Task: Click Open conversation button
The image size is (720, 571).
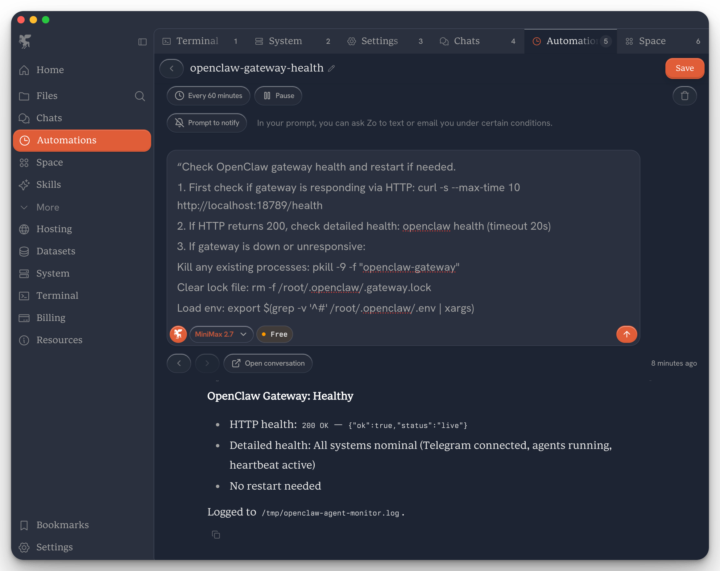Action: pos(268,363)
